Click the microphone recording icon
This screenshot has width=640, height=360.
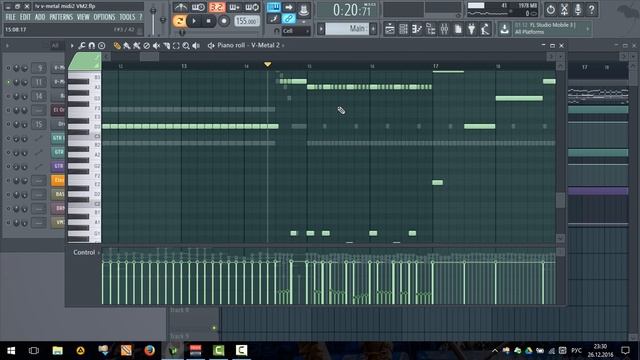point(578,9)
